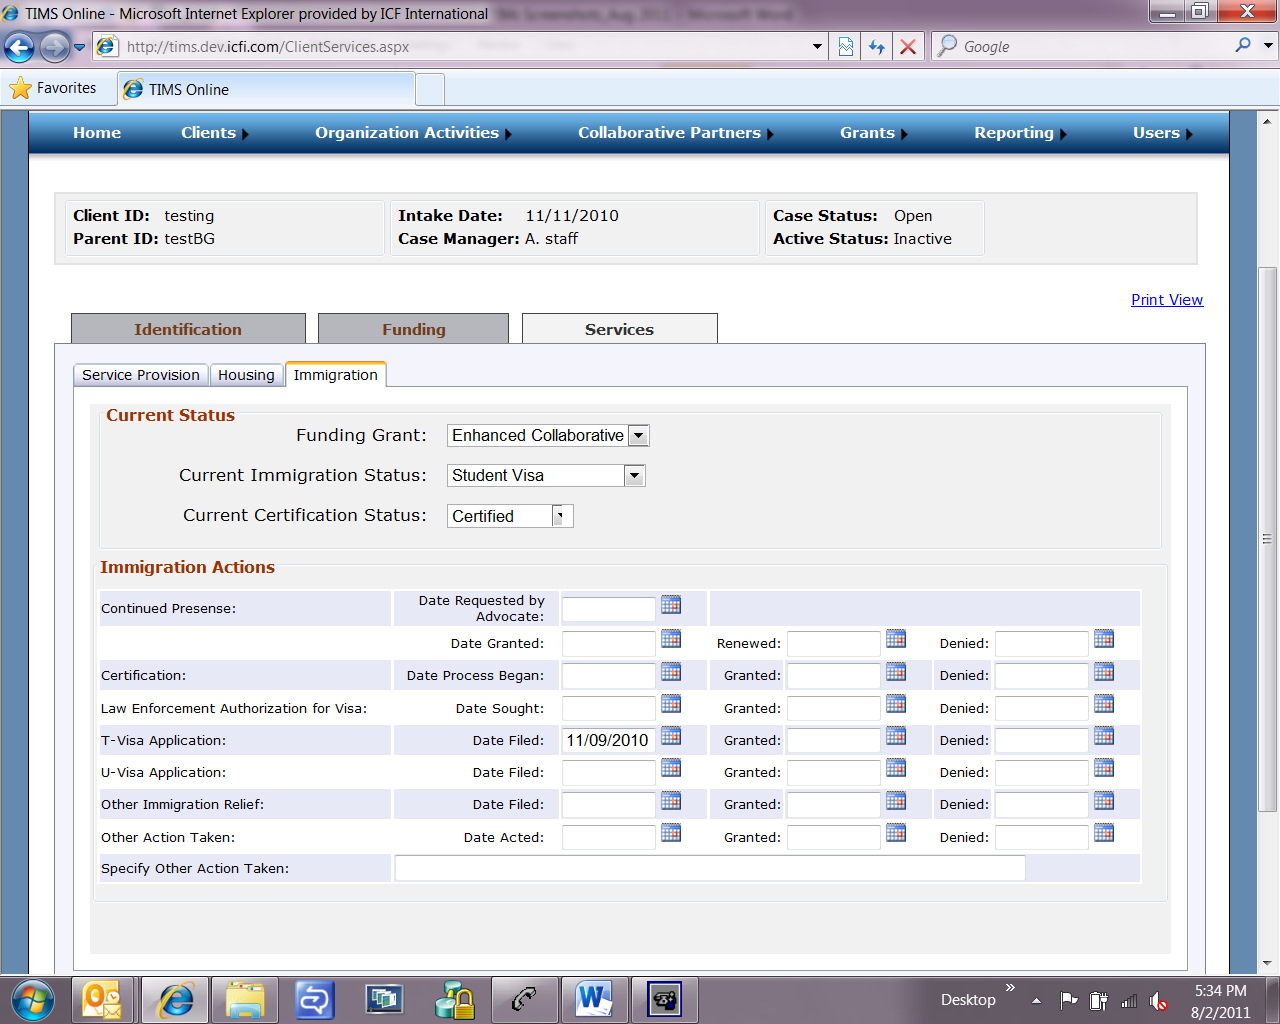Switch to the Funding tab
Screen dimensions: 1280x1024
(x=413, y=329)
